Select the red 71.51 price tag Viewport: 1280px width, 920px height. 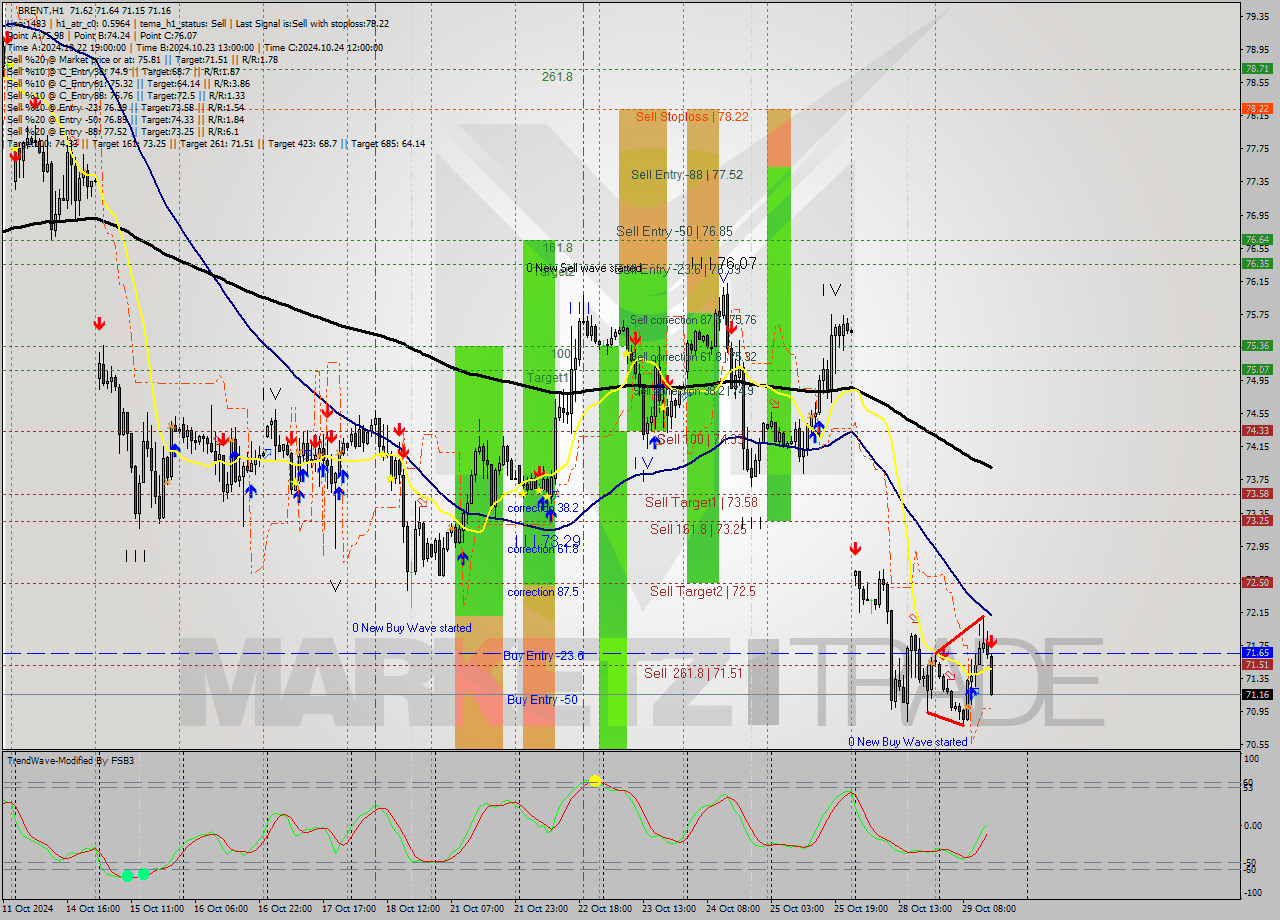point(1256,664)
